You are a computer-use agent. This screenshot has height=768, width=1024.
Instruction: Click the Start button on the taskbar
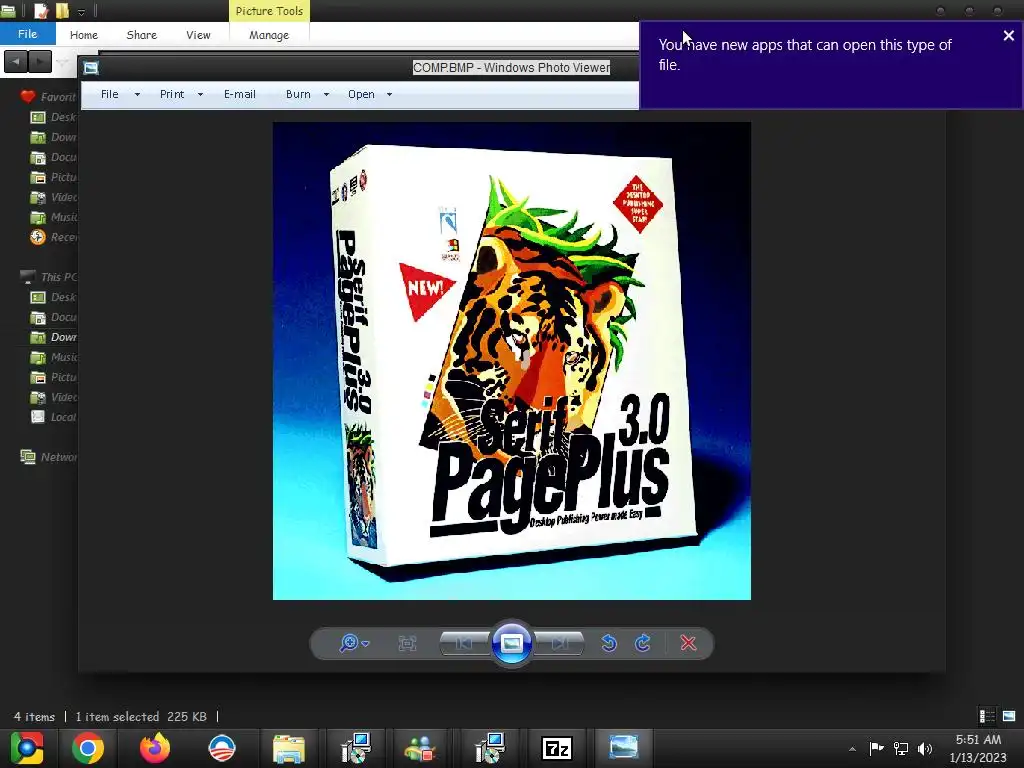(26, 748)
